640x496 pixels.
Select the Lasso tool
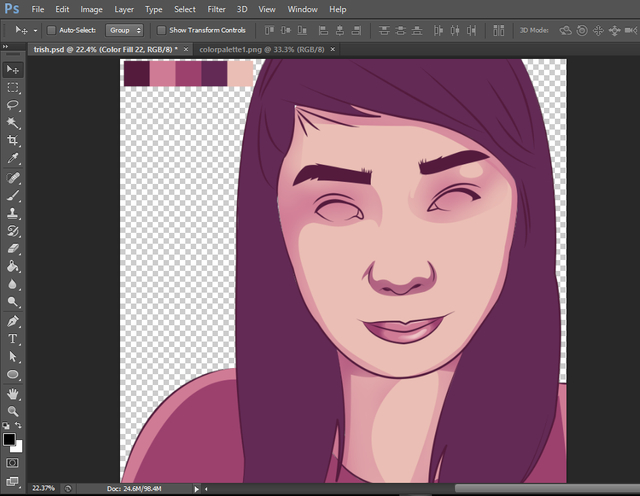point(13,105)
